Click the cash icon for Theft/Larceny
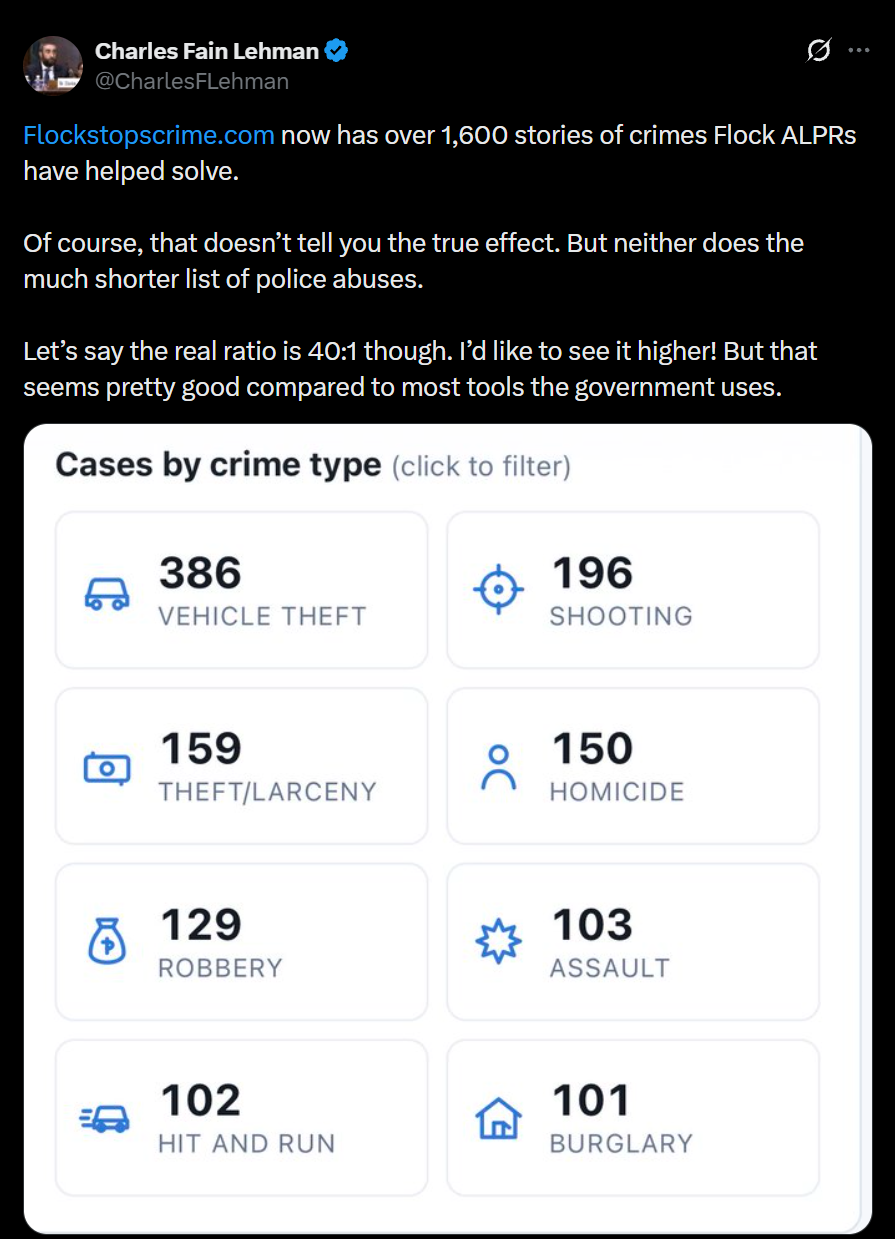The width and height of the screenshot is (895, 1239). pos(106,768)
